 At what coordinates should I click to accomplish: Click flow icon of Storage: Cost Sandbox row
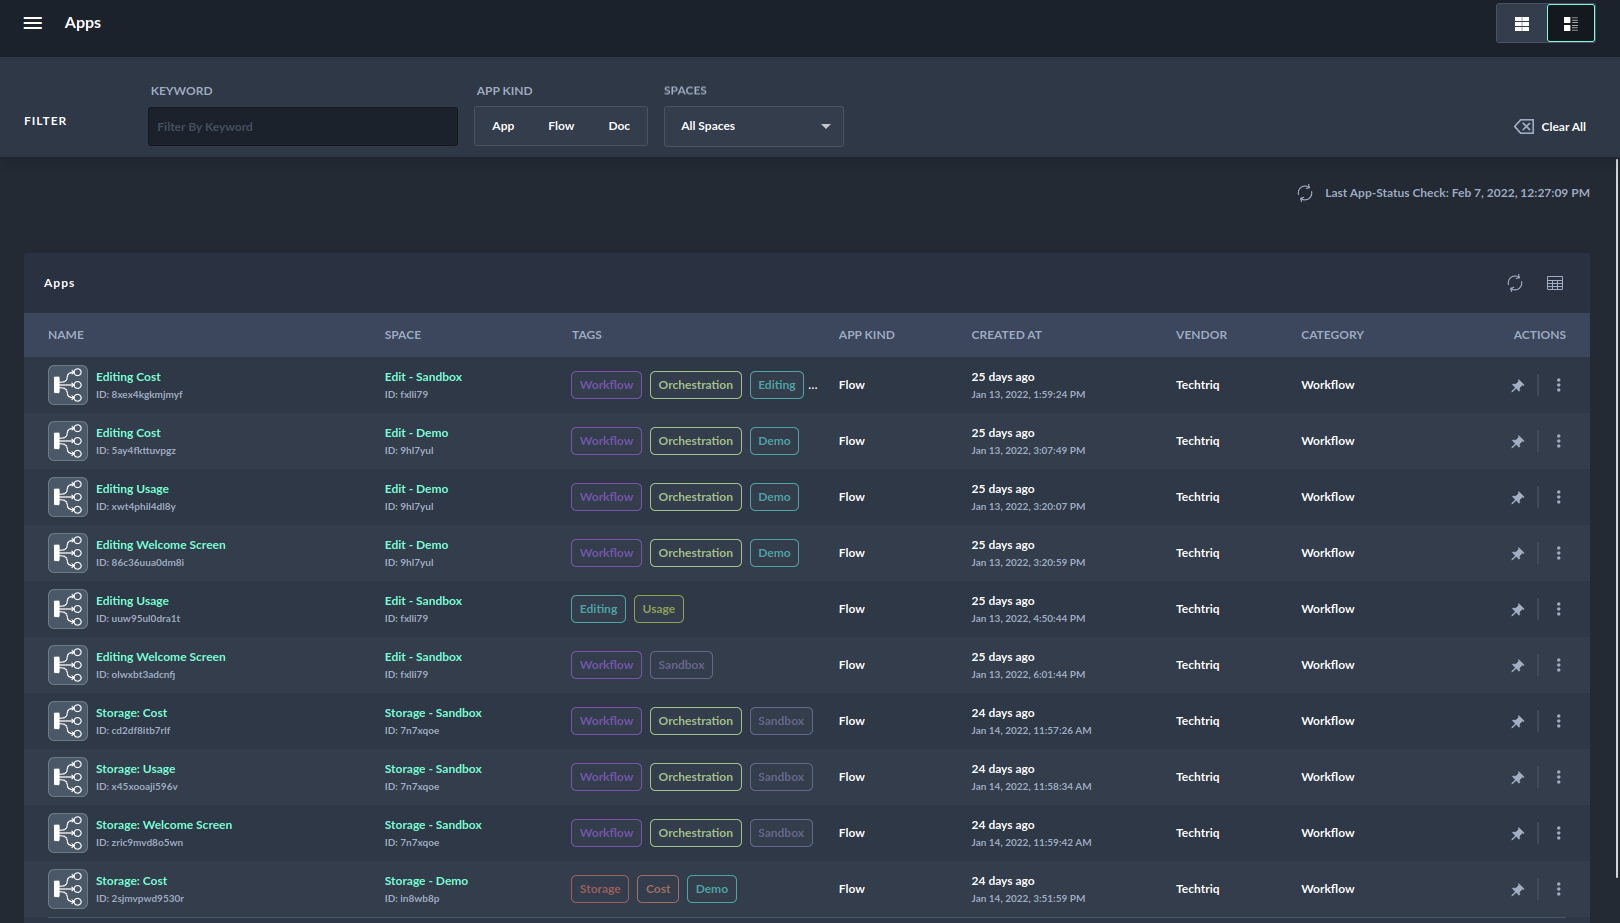[x=68, y=721]
